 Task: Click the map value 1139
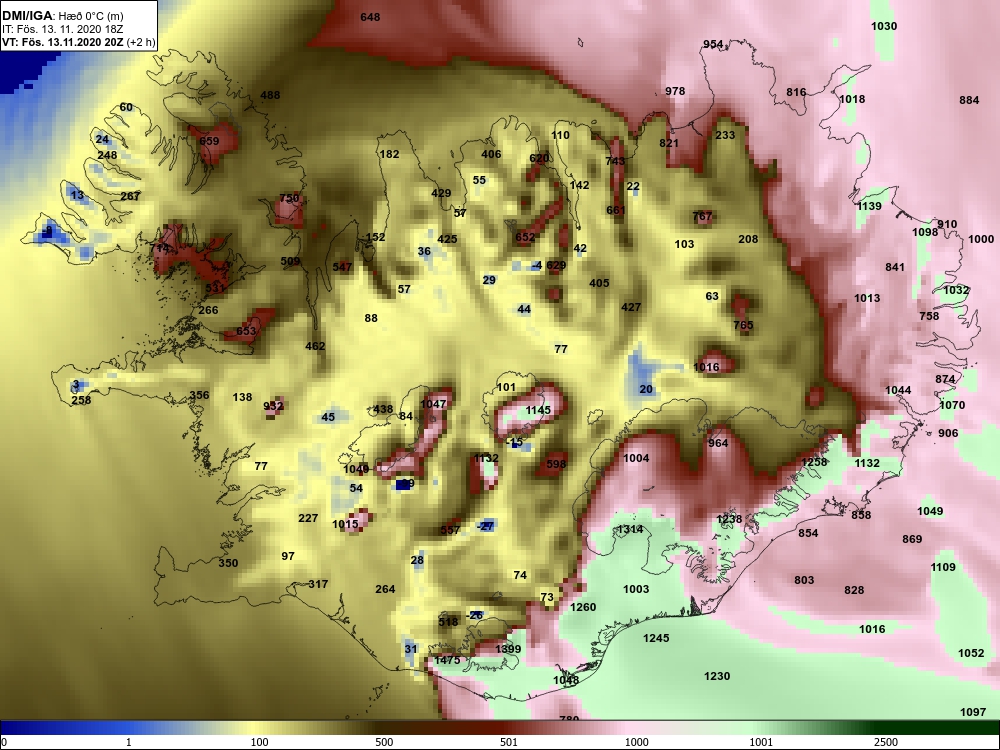point(869,207)
